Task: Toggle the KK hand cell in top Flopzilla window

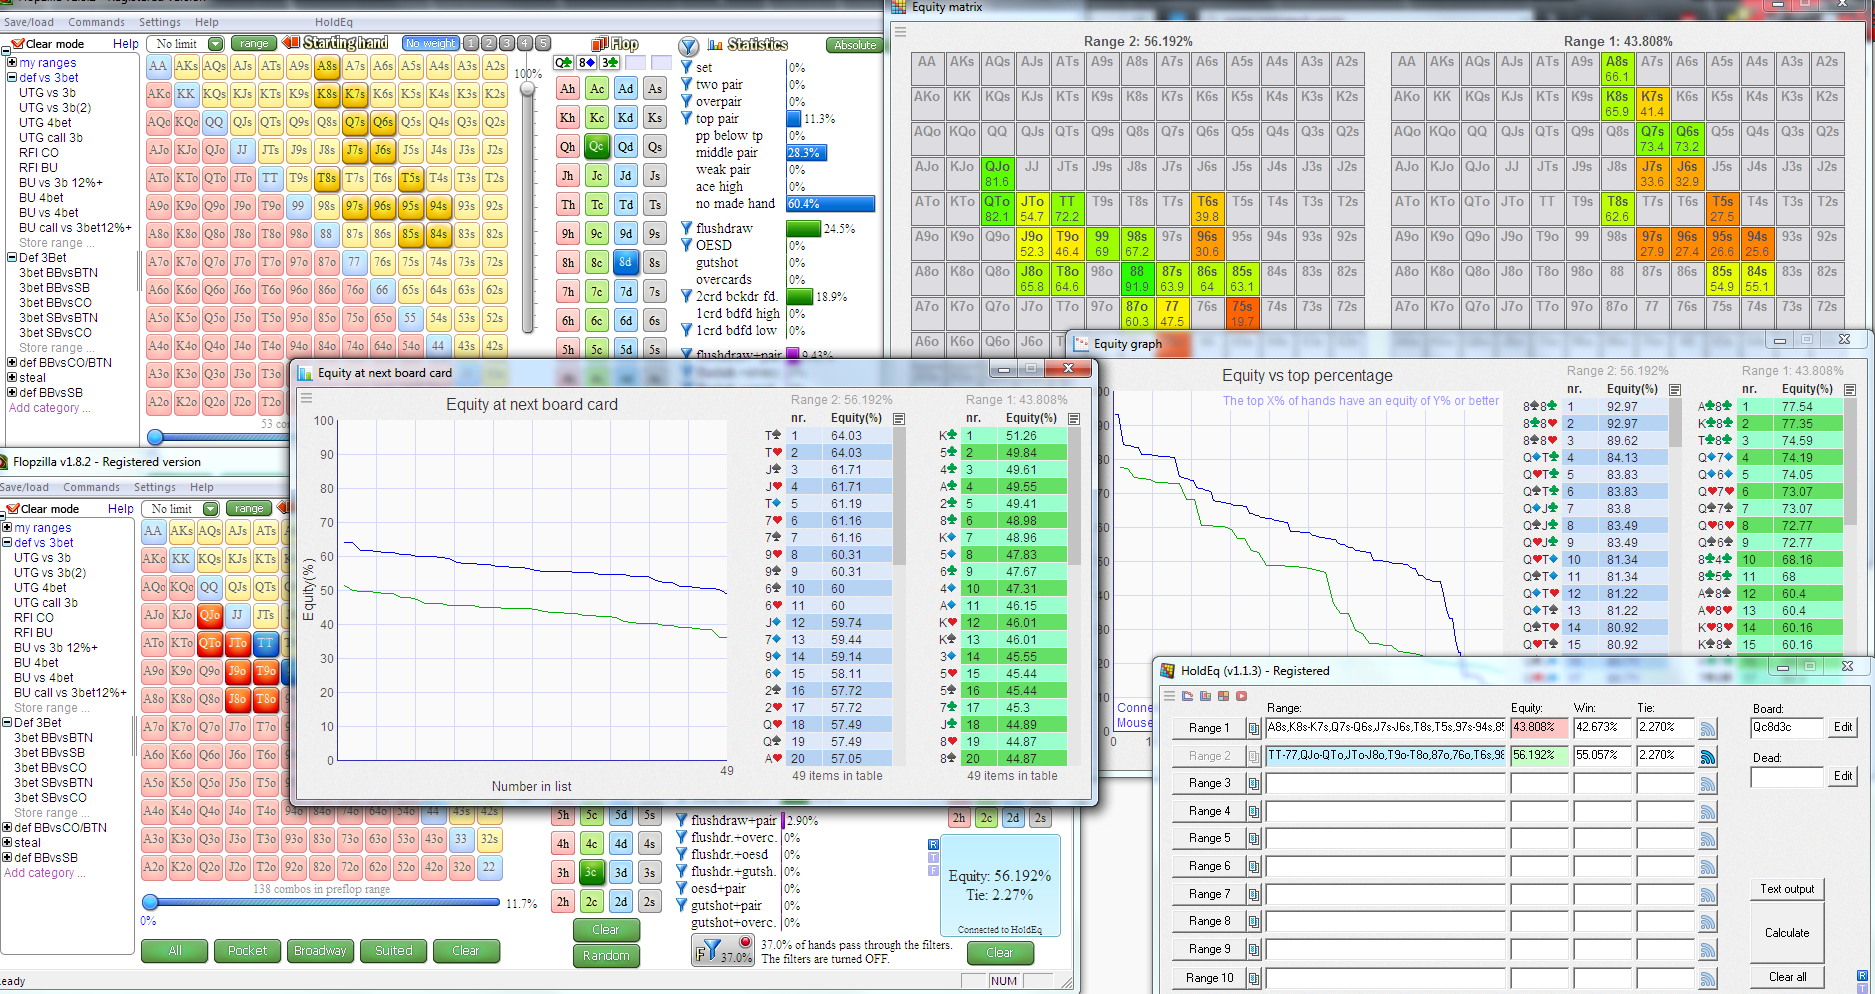Action: pyautogui.click(x=186, y=94)
